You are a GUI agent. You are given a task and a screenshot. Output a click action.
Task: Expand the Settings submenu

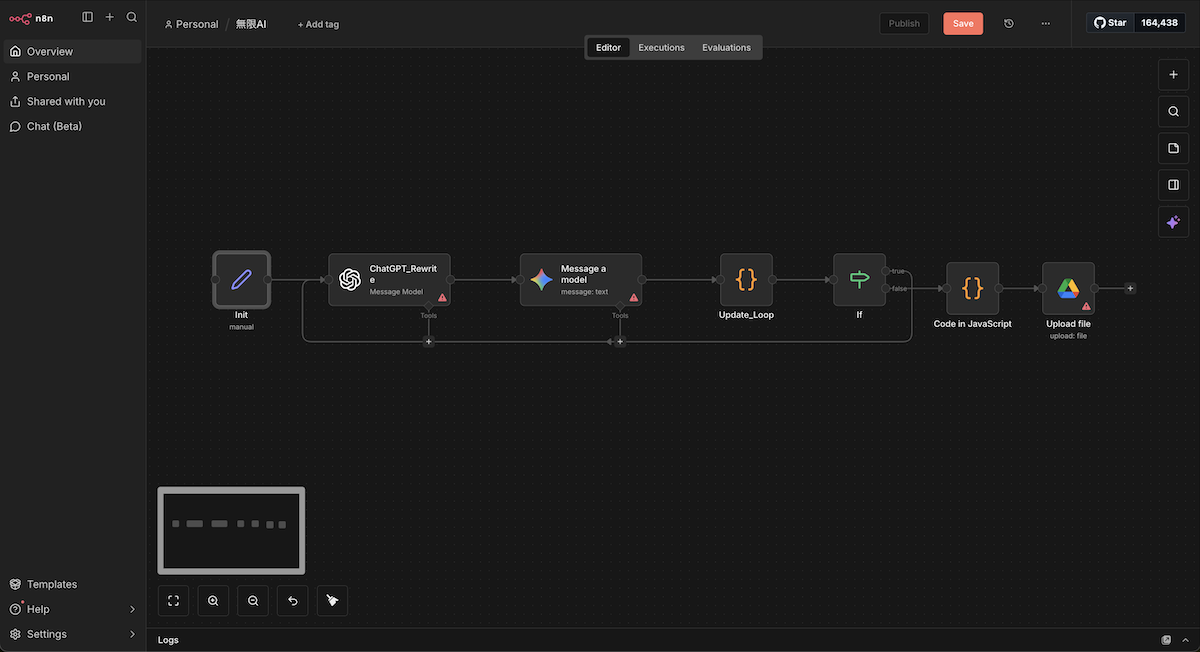[132, 634]
